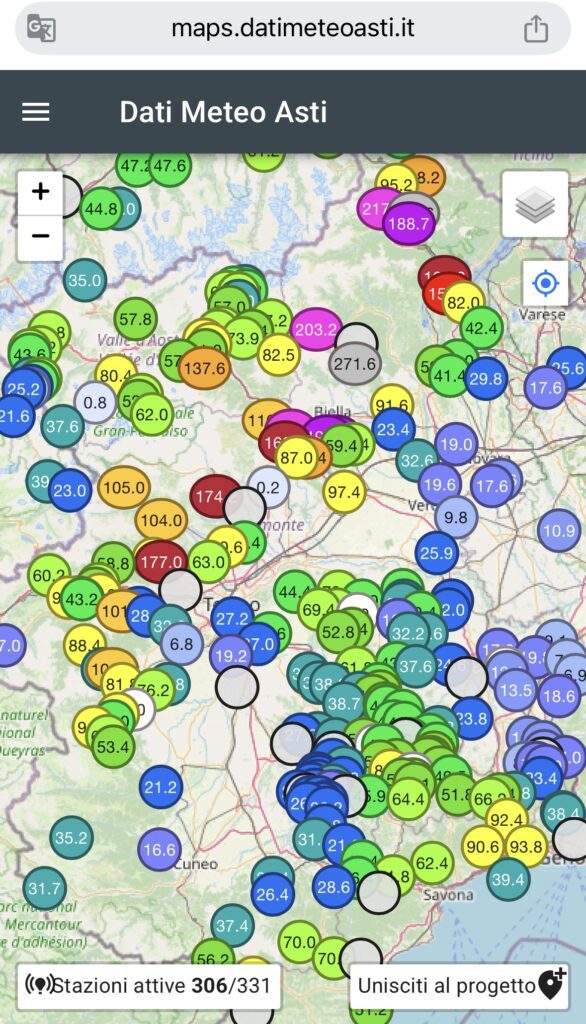Viewport: 586px width, 1024px height.
Task: Open the Unisciti al progetto button
Action: click(460, 985)
